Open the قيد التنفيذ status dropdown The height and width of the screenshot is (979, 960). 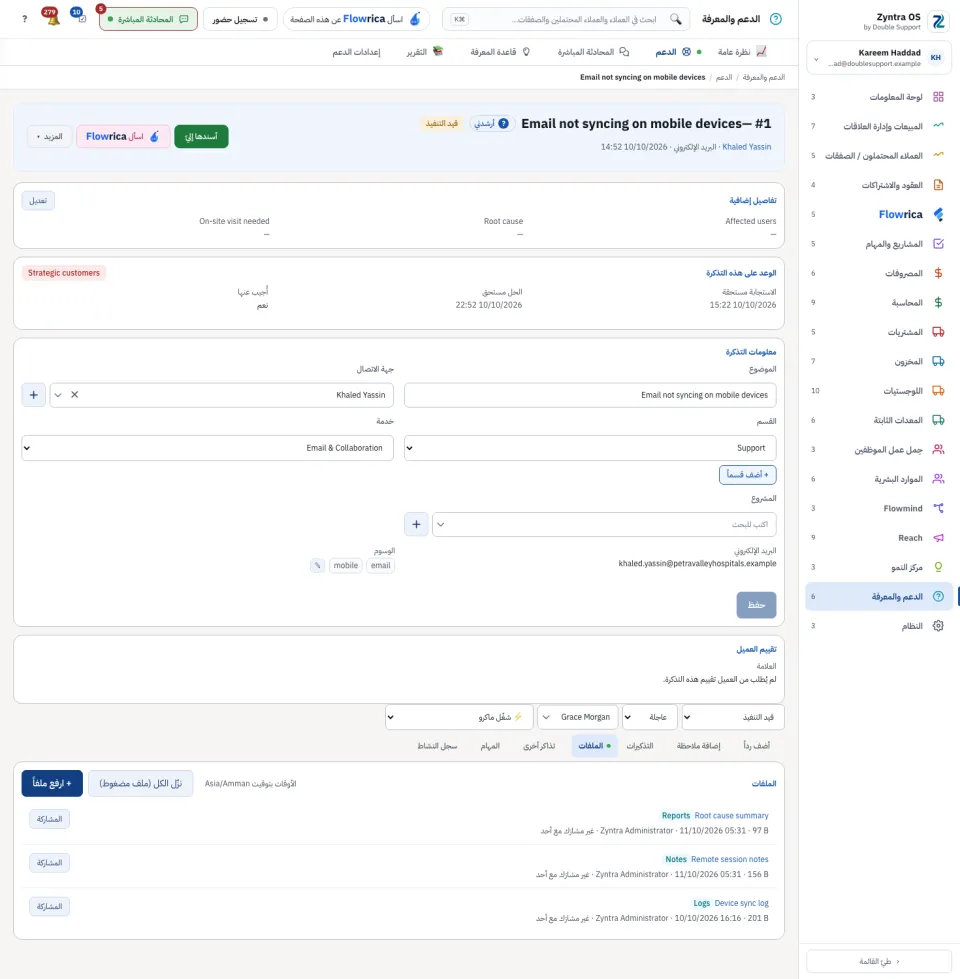click(733, 717)
